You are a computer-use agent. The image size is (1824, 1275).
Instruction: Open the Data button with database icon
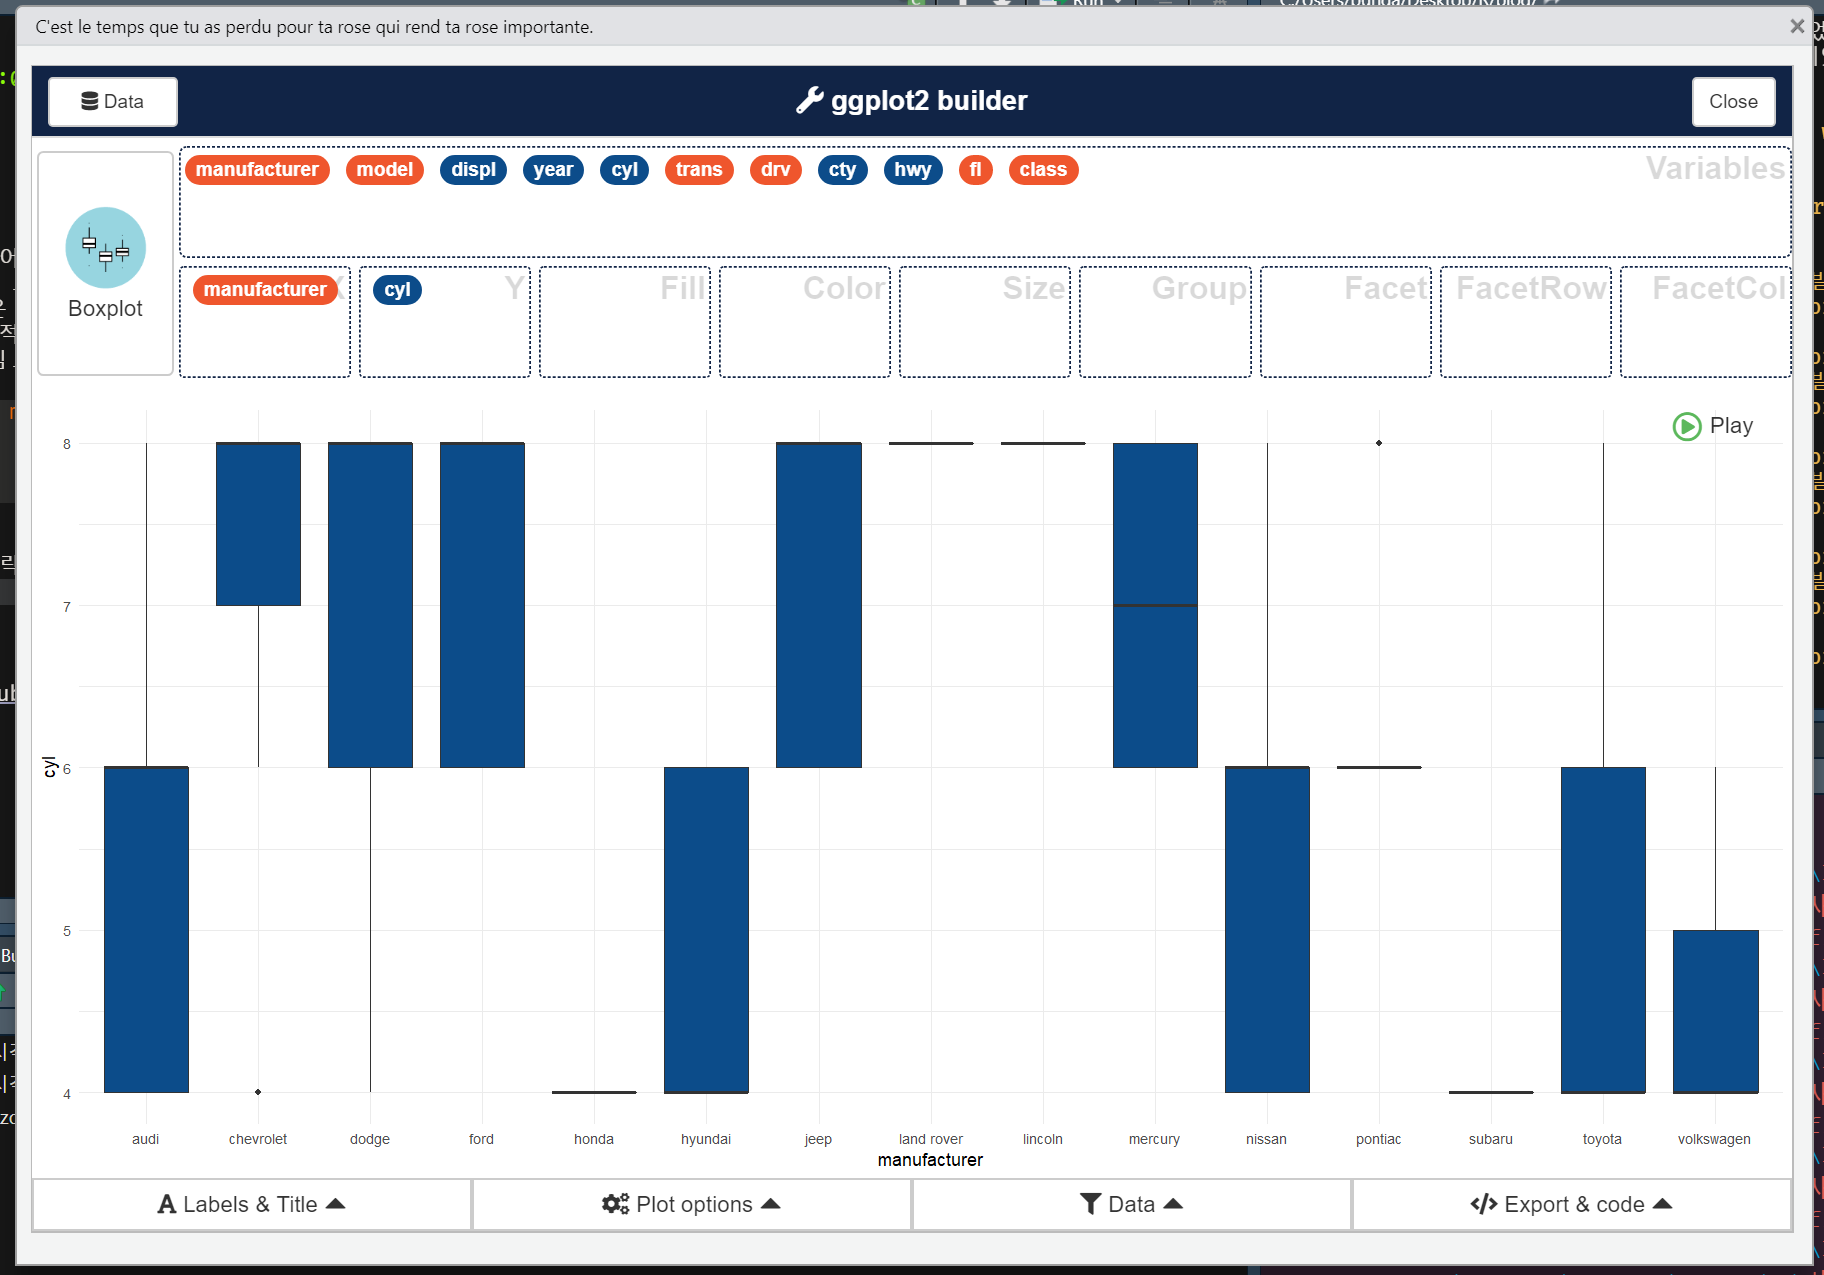pyautogui.click(x=113, y=102)
